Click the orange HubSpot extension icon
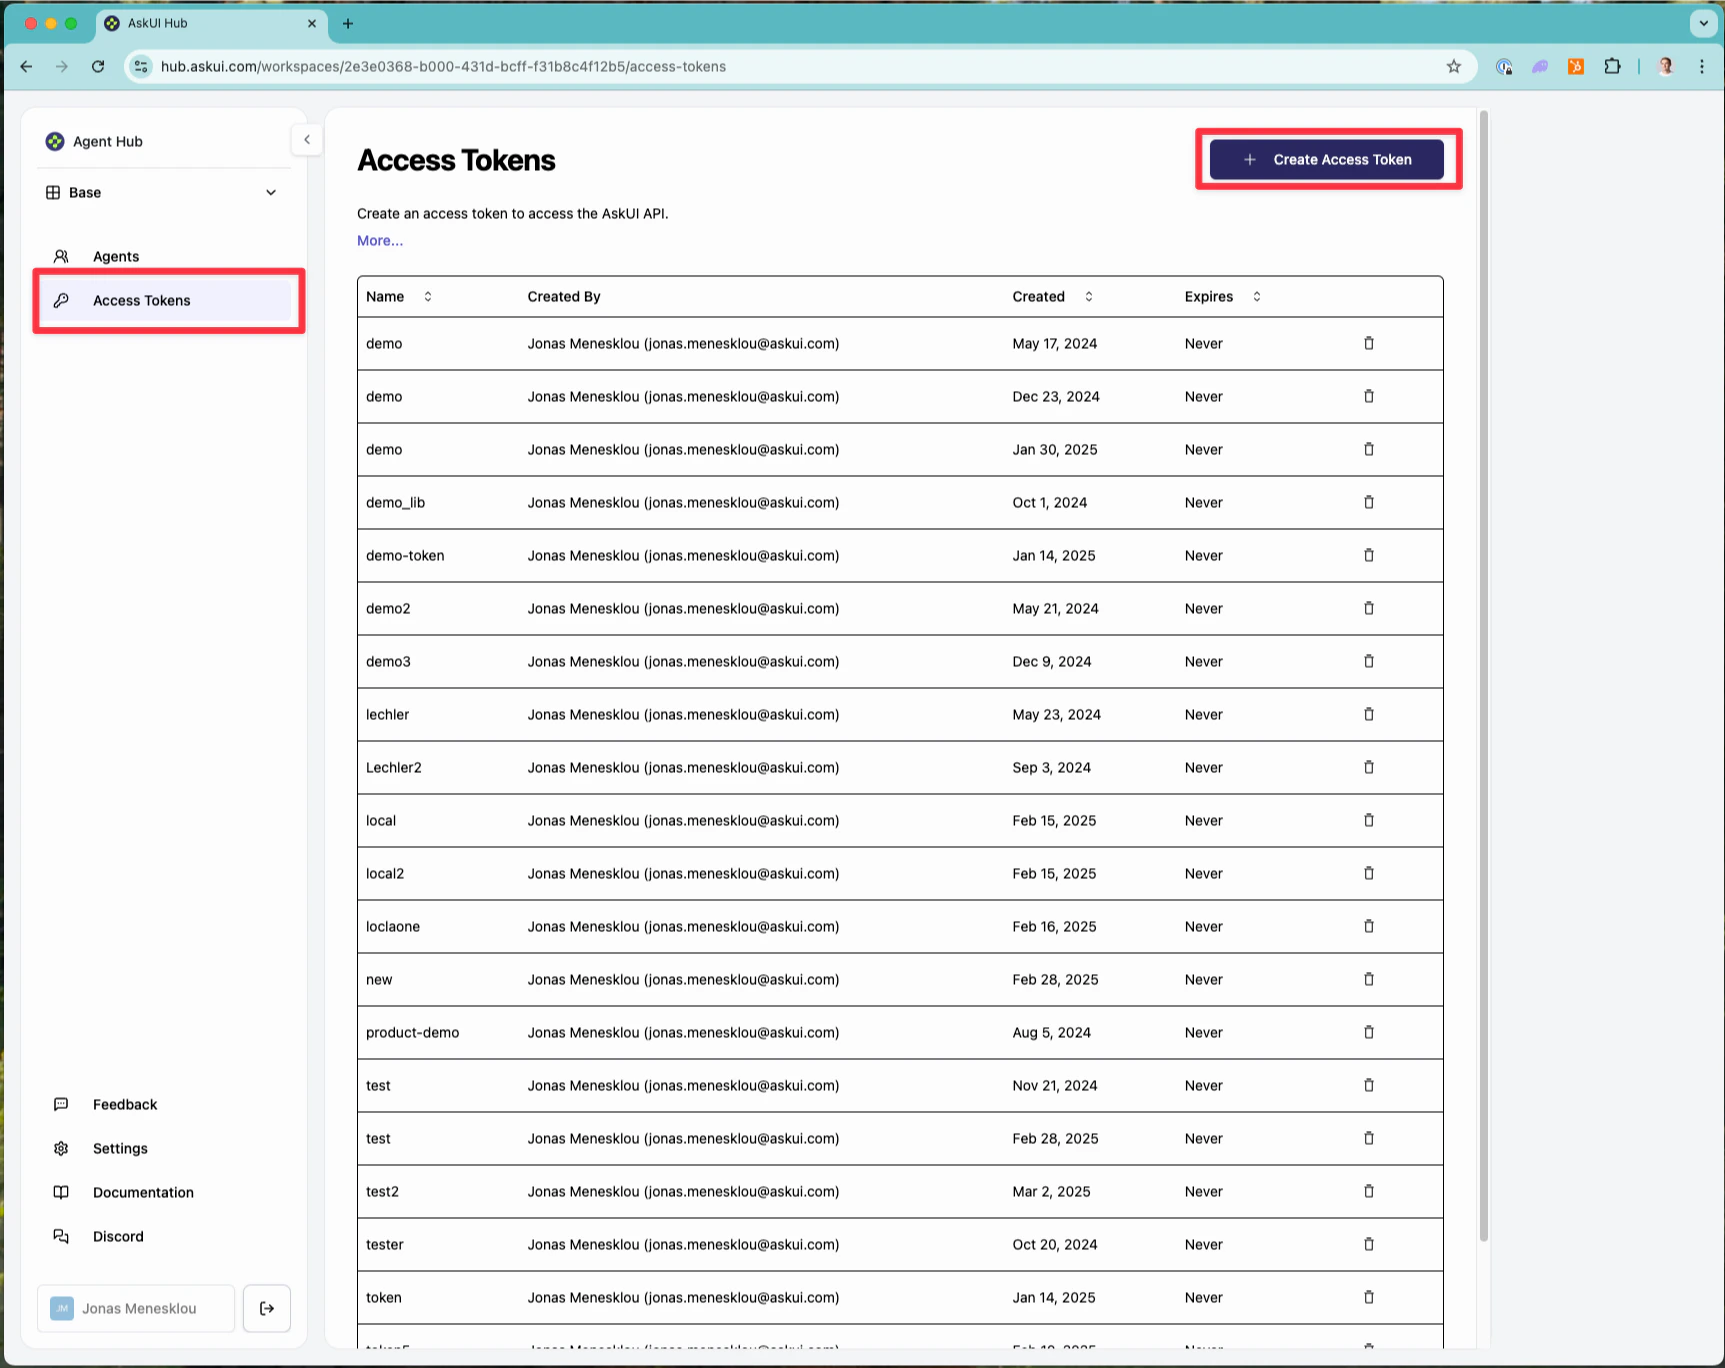Screen dimensions: 1725x1368 1576,67
